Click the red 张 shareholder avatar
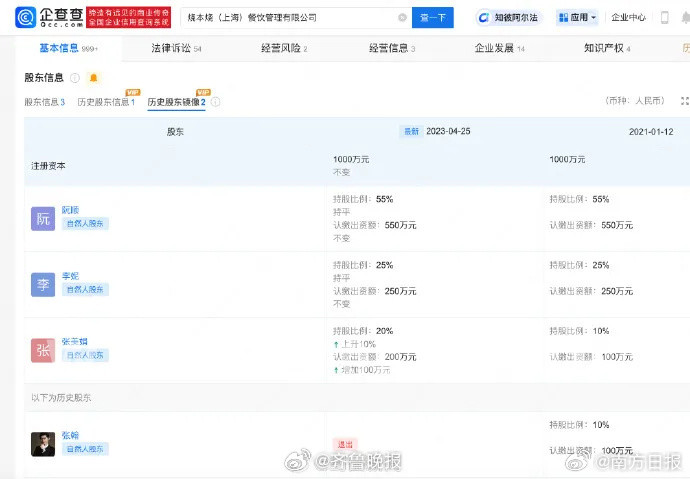Viewport: 690px width, 479px height. click(43, 350)
